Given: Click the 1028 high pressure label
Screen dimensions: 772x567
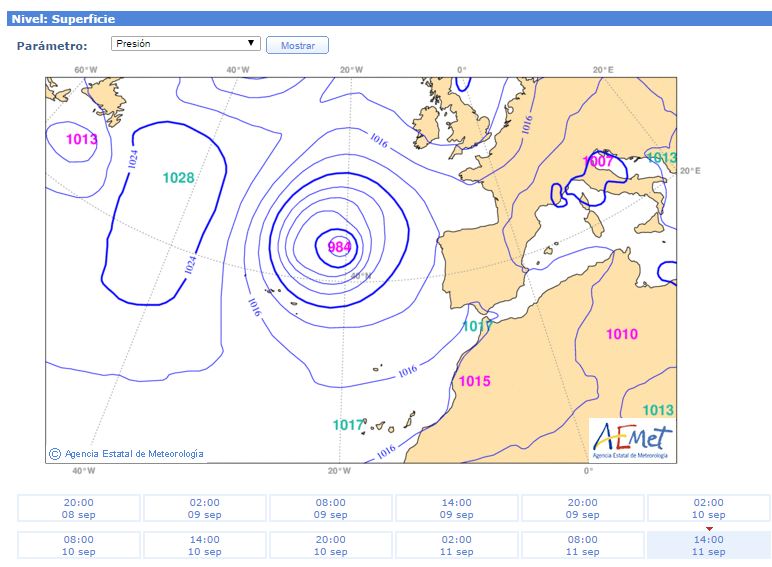Looking at the screenshot, I should tap(178, 178).
